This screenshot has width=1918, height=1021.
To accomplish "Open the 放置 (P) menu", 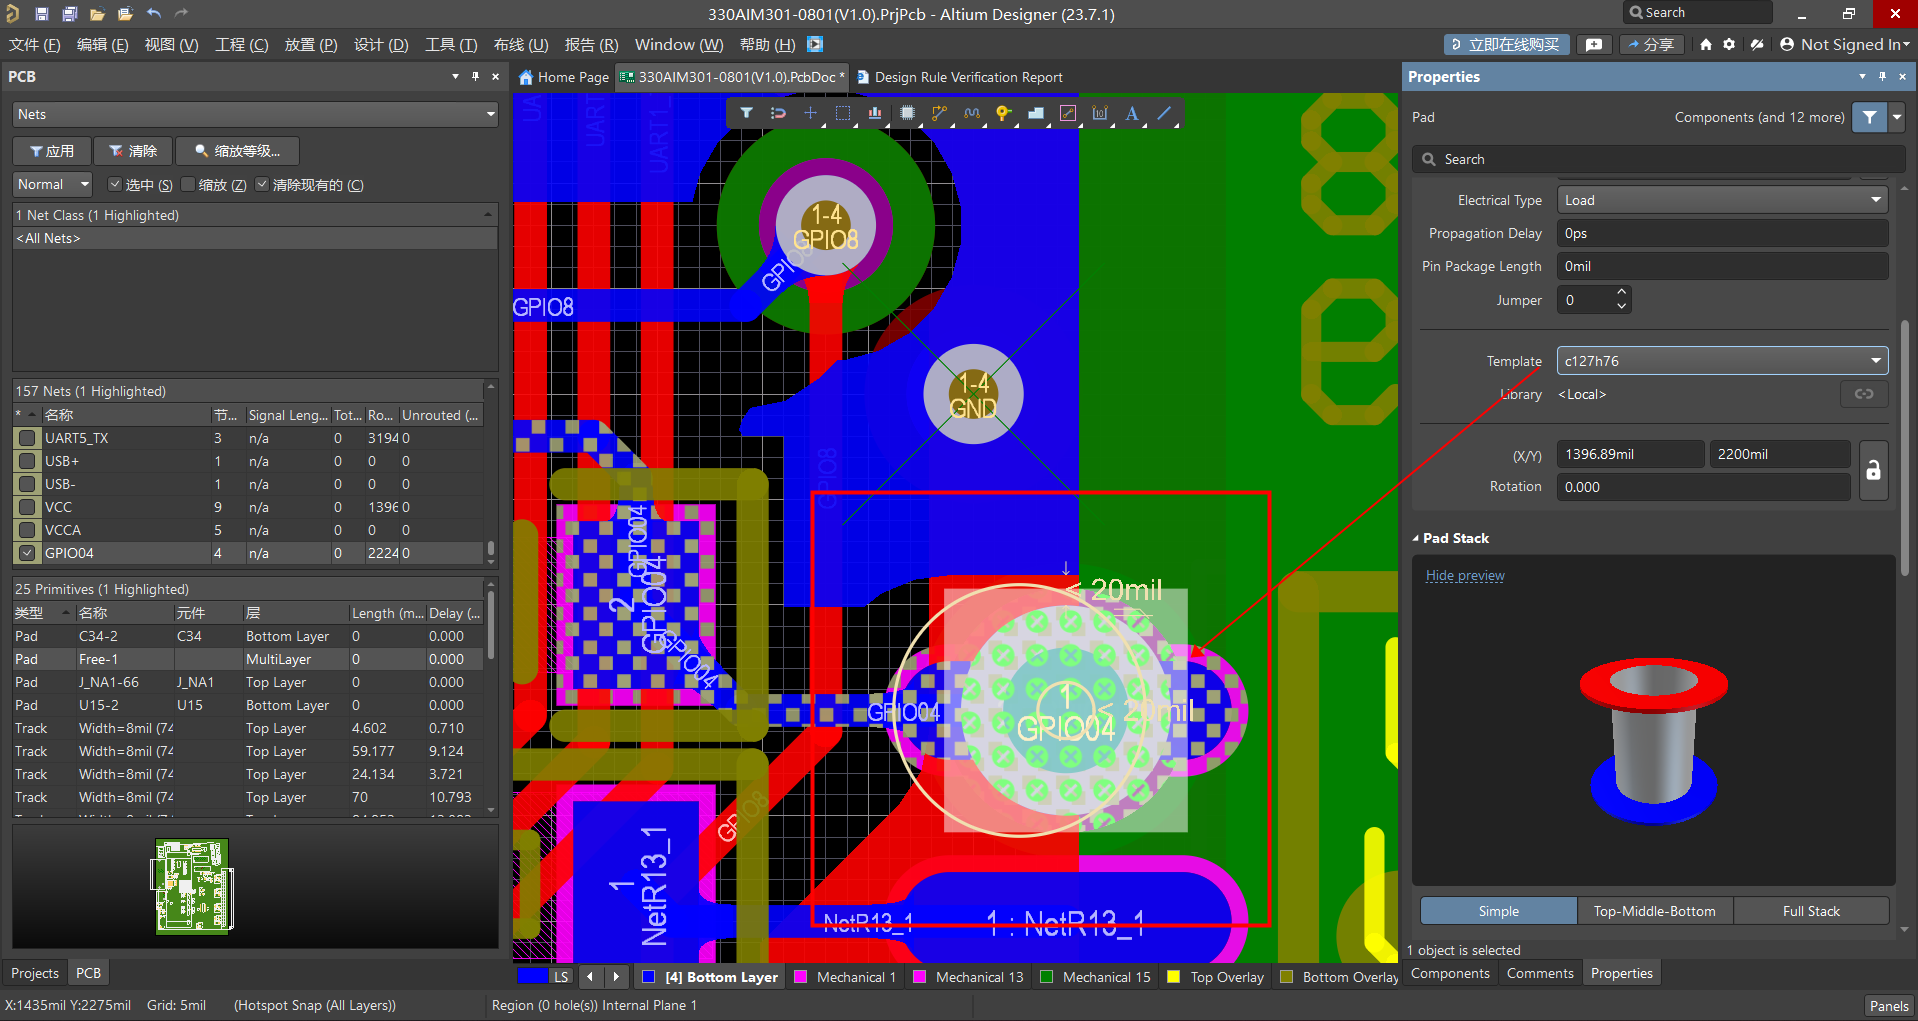I will [x=310, y=45].
